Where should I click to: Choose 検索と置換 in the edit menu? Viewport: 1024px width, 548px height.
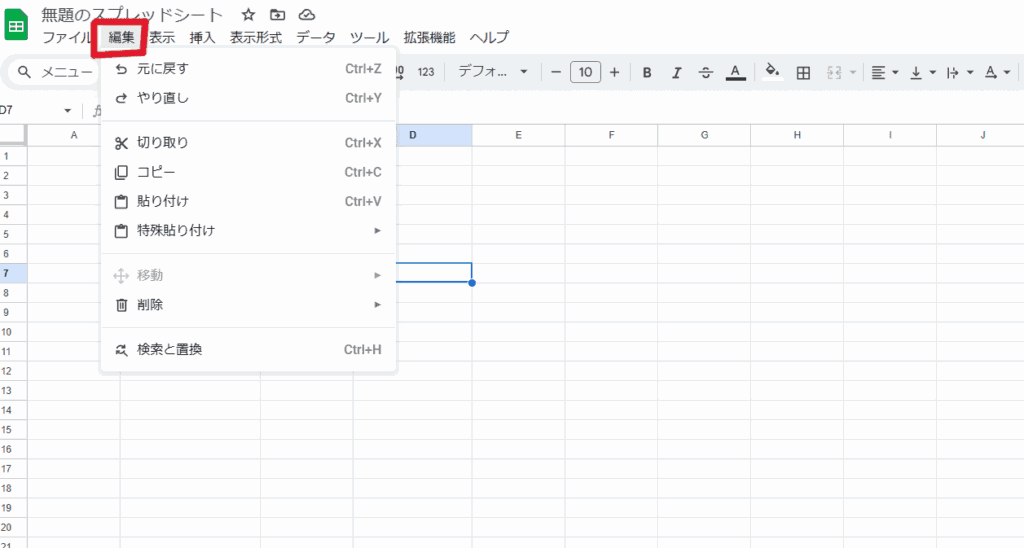click(x=249, y=349)
